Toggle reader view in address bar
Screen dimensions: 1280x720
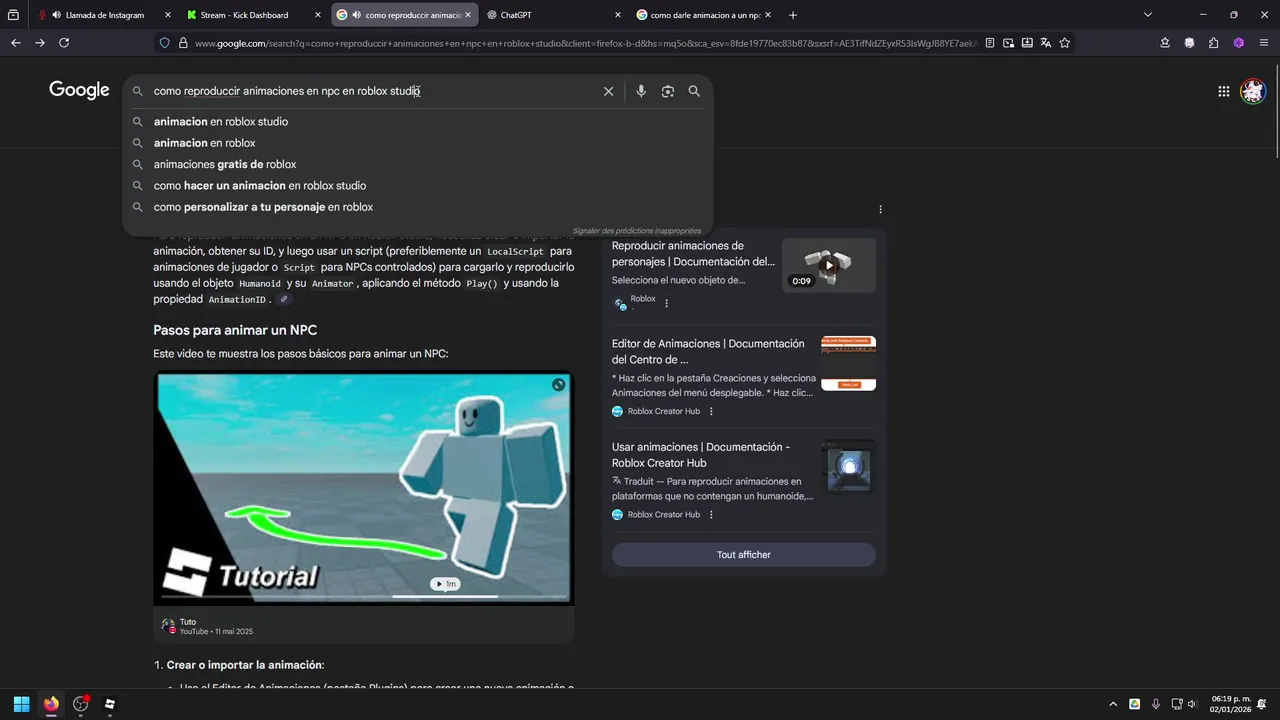pos(990,43)
